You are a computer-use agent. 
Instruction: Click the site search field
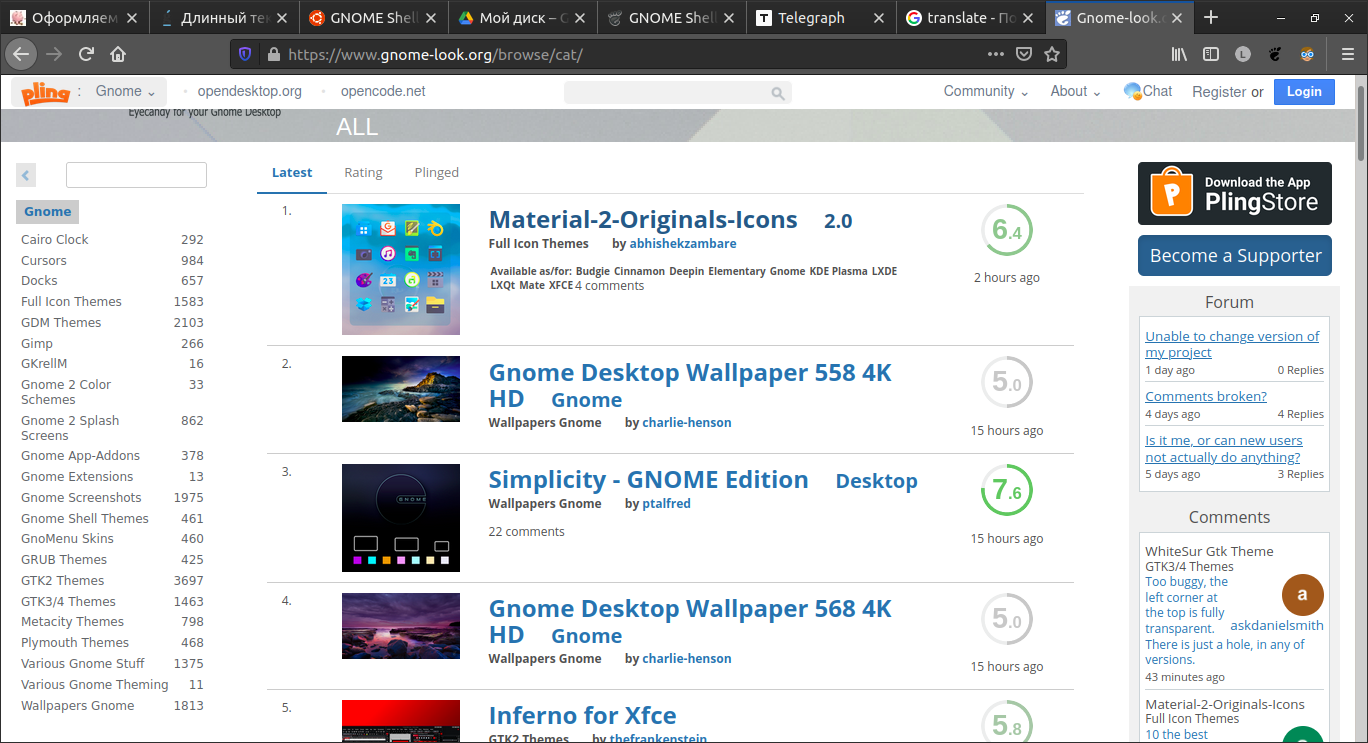click(x=678, y=93)
